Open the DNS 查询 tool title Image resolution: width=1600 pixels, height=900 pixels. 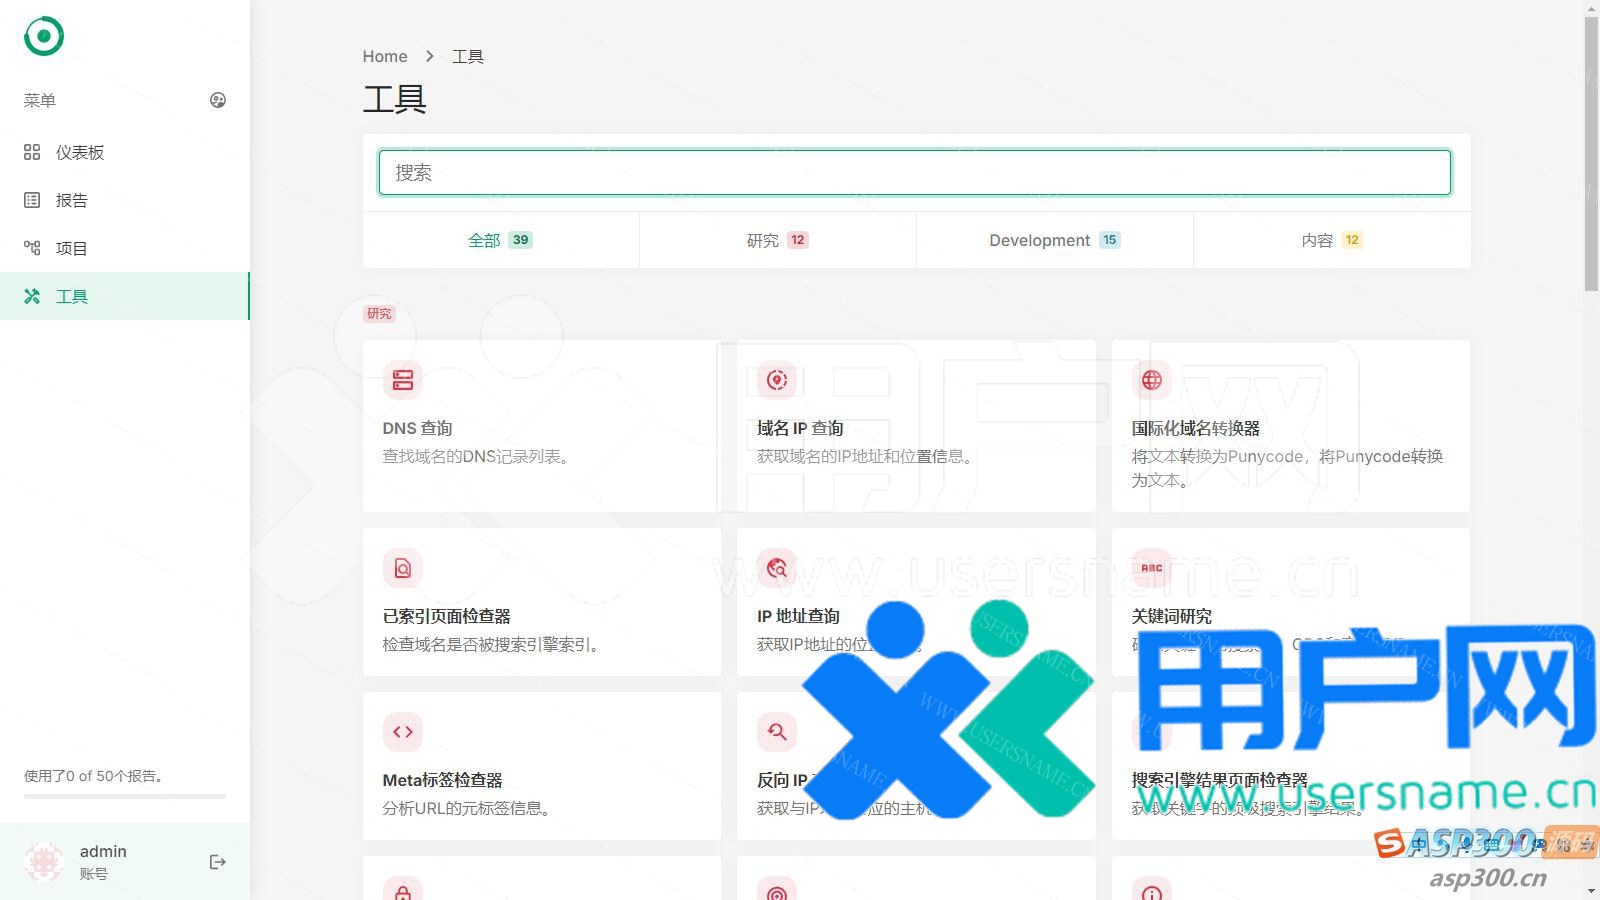tap(418, 428)
